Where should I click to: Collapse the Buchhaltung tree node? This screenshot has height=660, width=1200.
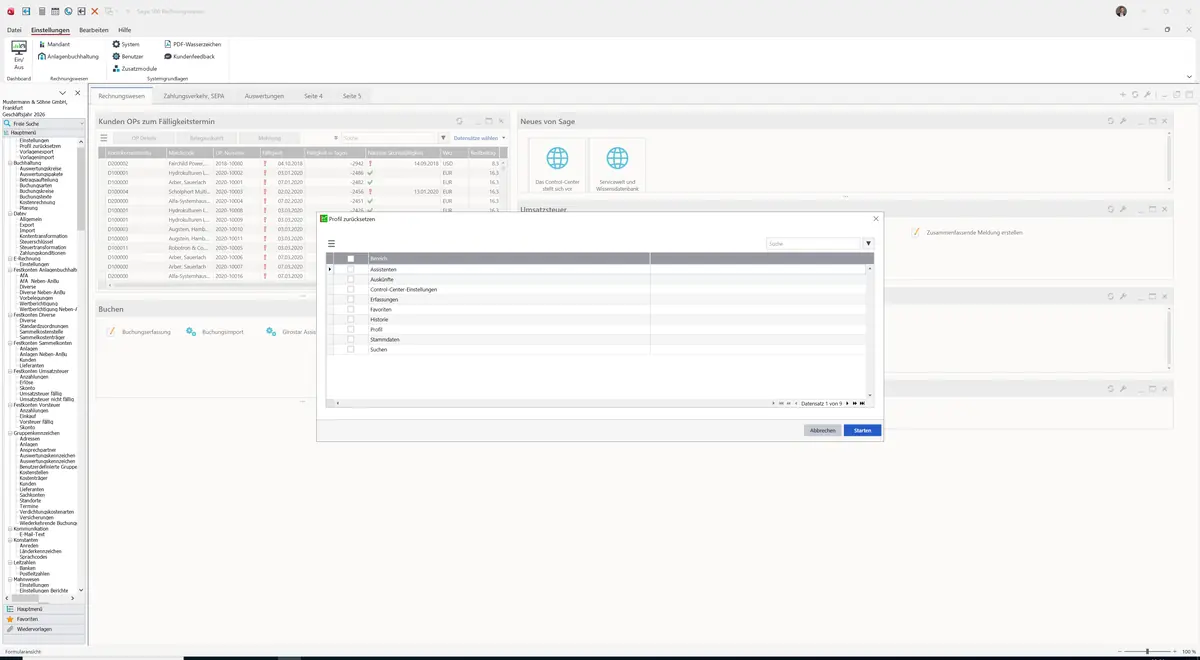click(10, 162)
